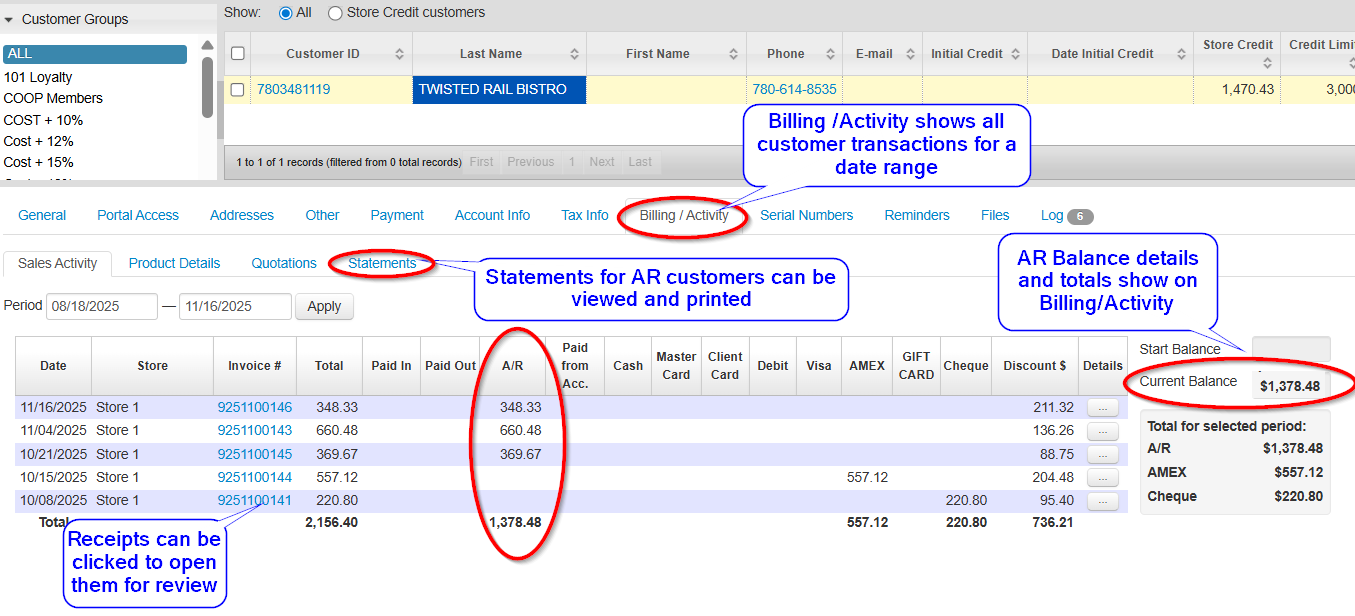Open the Payment tab
This screenshot has height=616, width=1355.
click(x=397, y=215)
